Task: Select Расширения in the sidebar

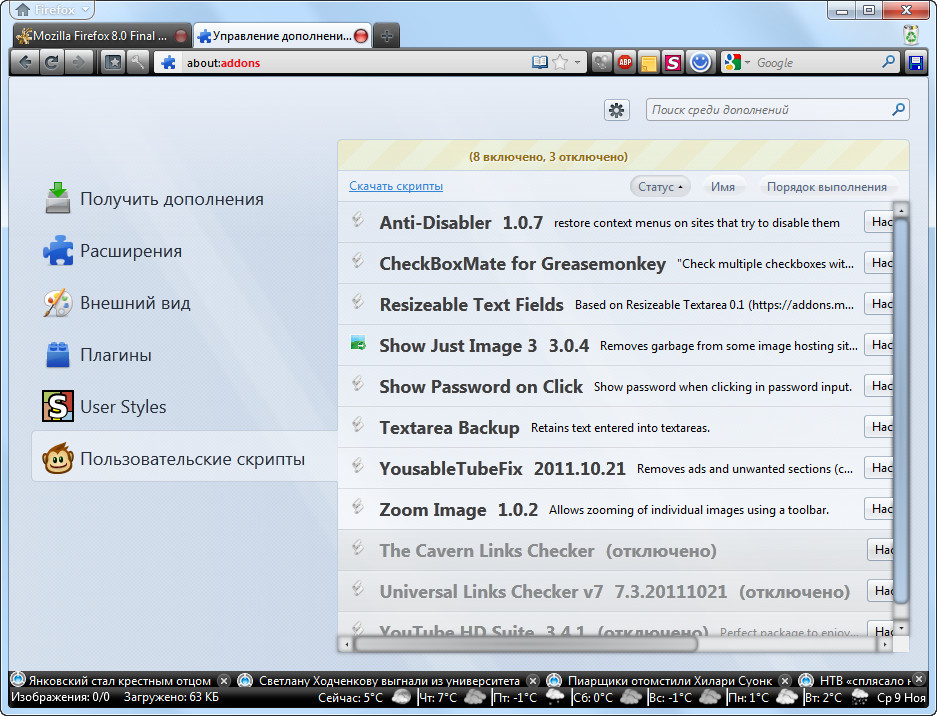Action: pos(131,251)
